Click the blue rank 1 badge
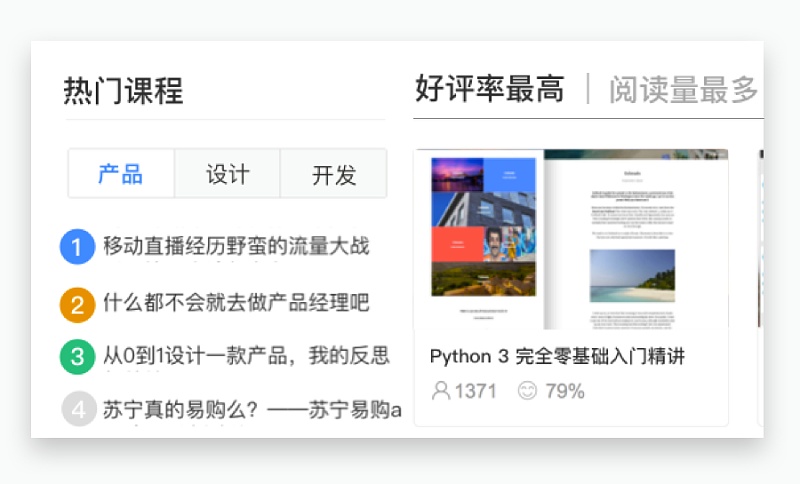The width and height of the screenshot is (800, 484). (78, 247)
